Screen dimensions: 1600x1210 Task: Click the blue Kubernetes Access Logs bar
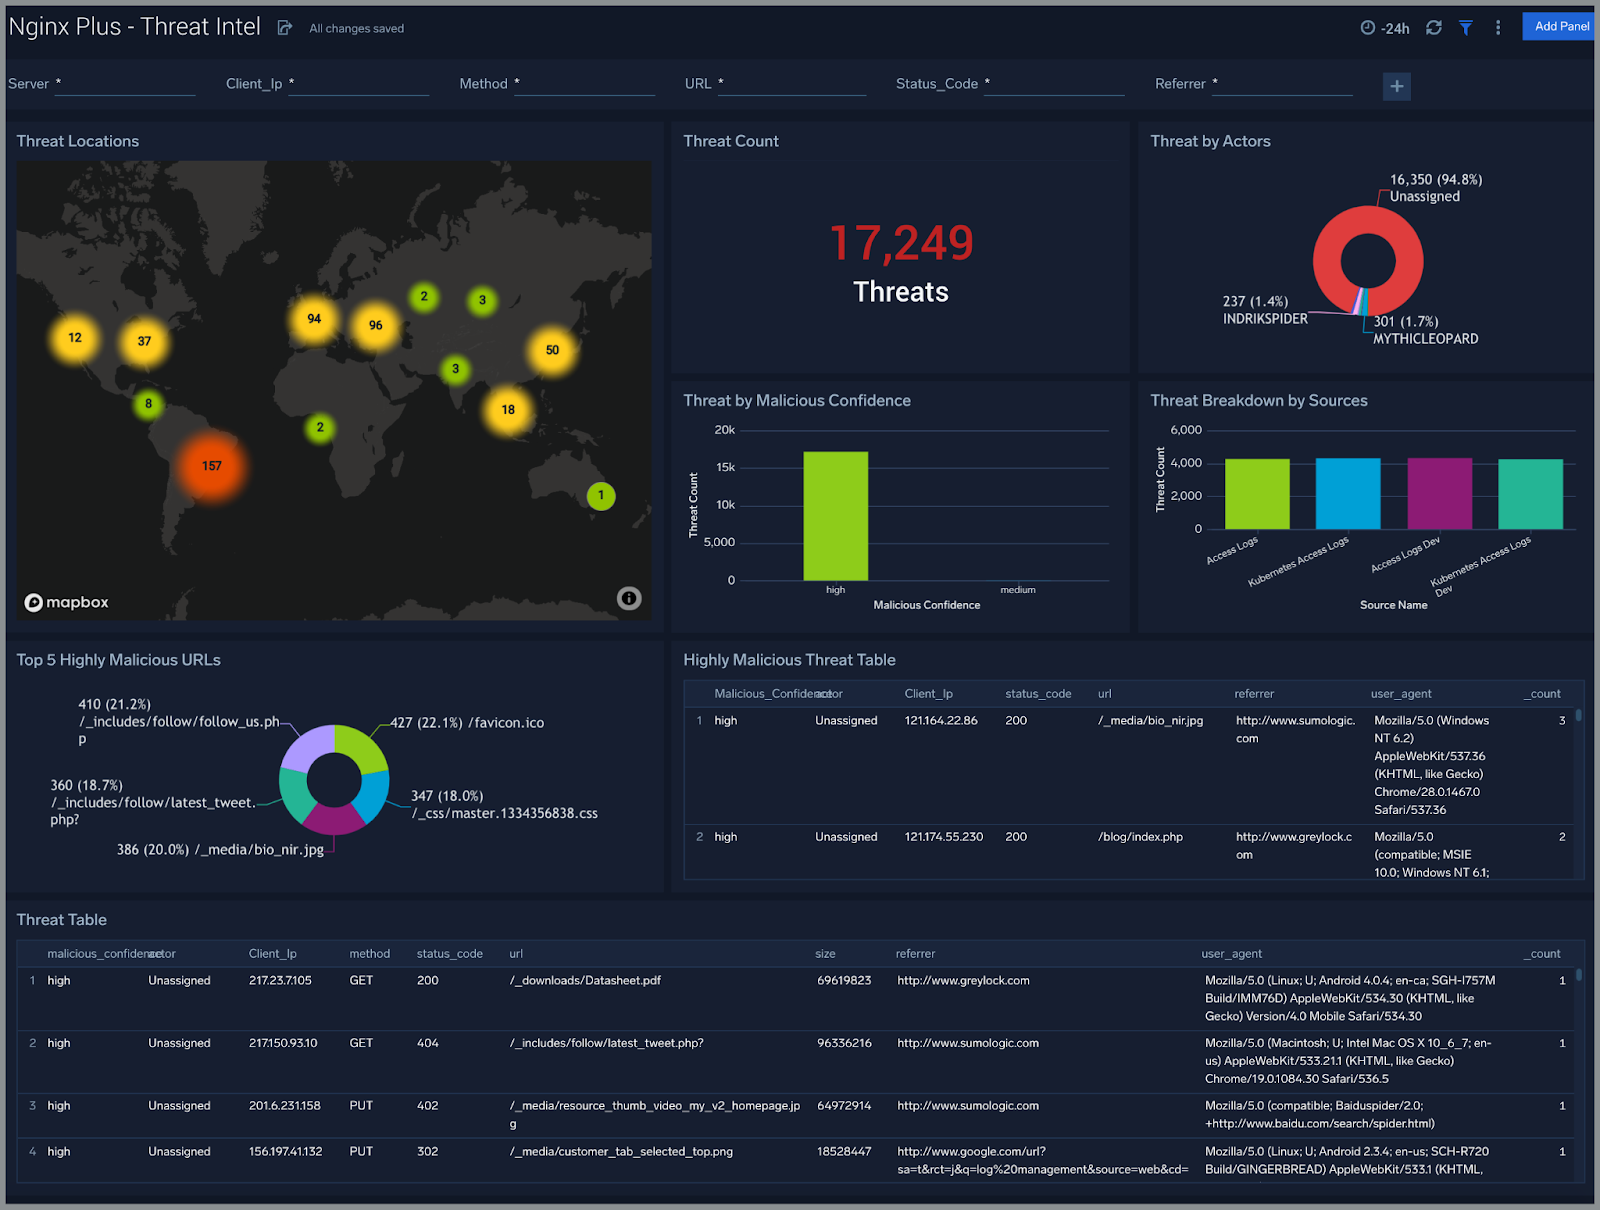[1348, 494]
